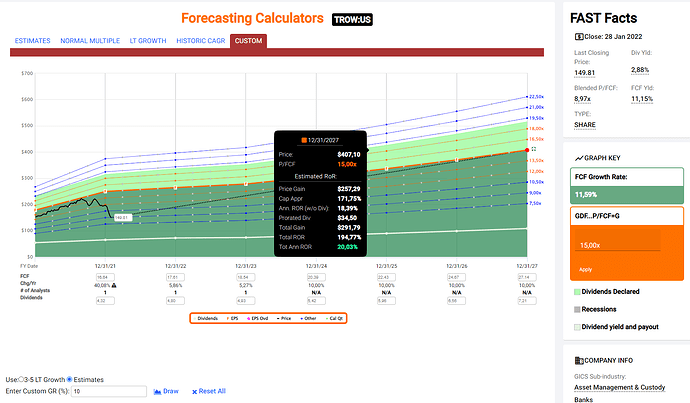Open the ESTIMATES tab
Image resolution: width=690 pixels, height=403 pixels.
coord(32,41)
